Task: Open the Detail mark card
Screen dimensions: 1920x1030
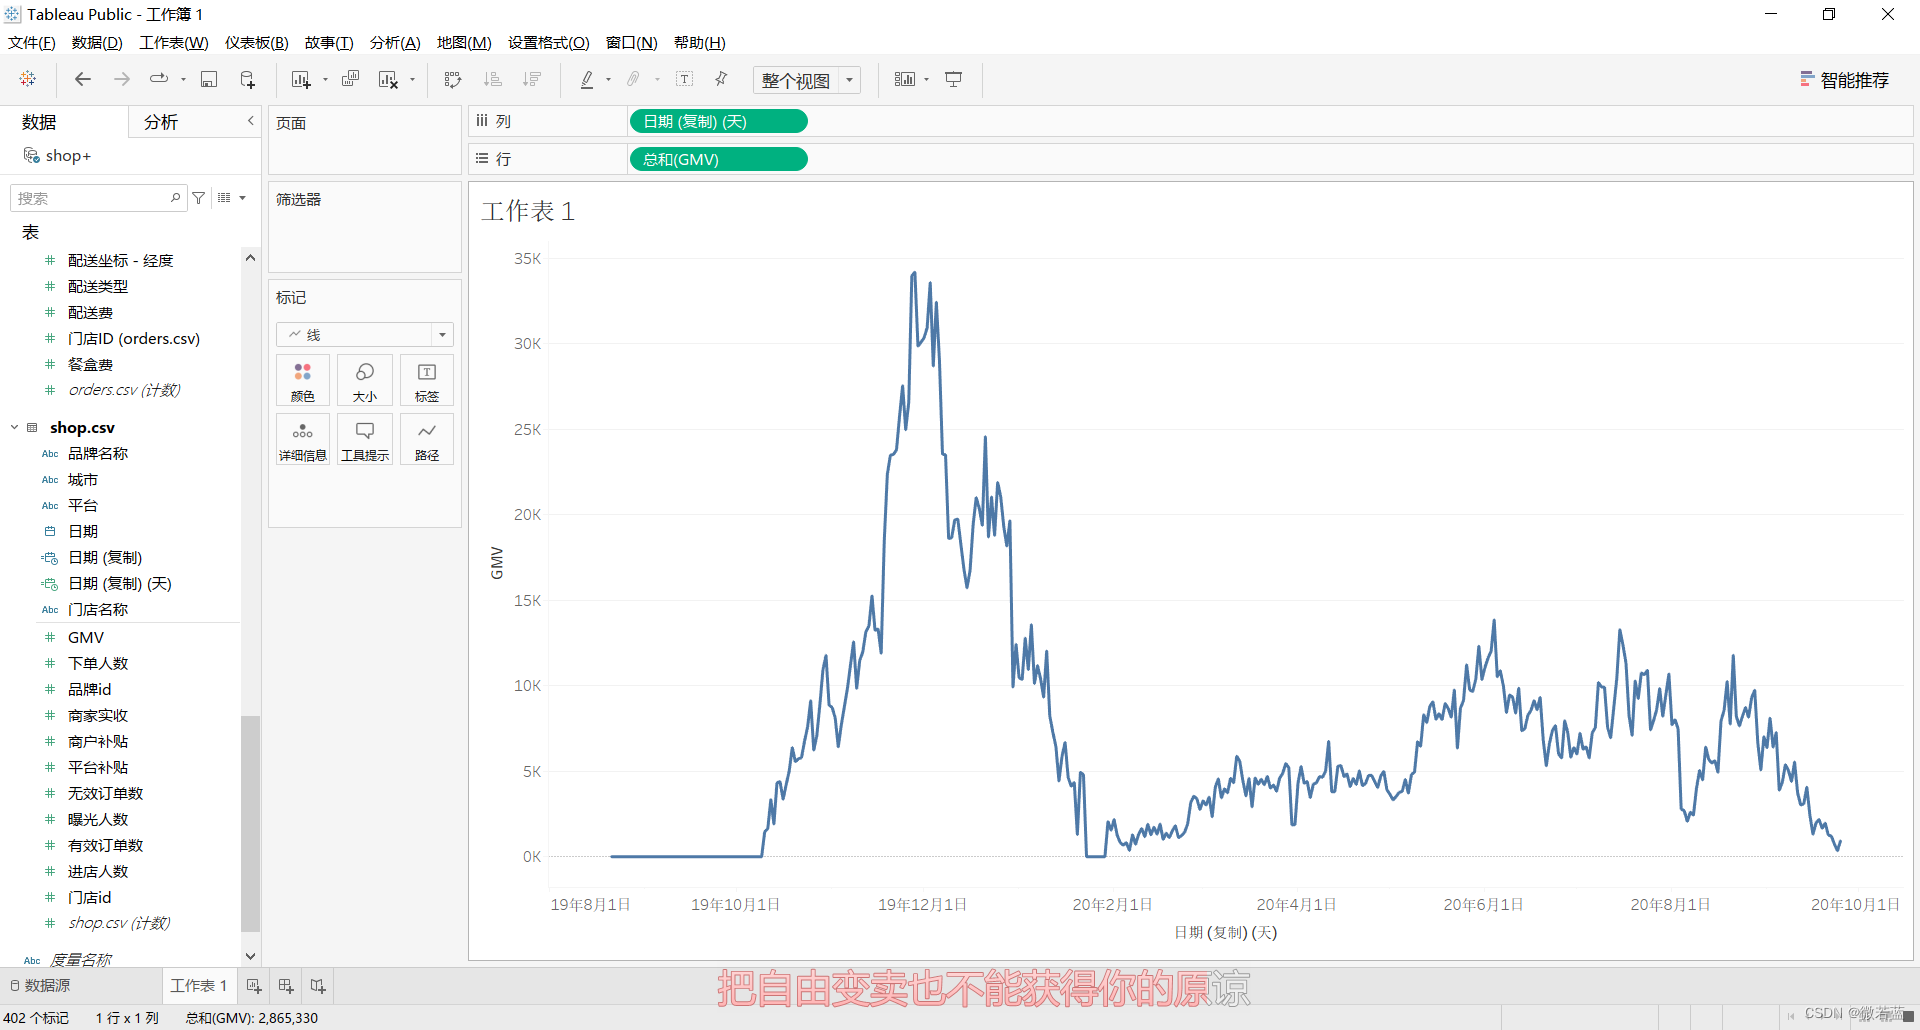Action: click(303, 440)
